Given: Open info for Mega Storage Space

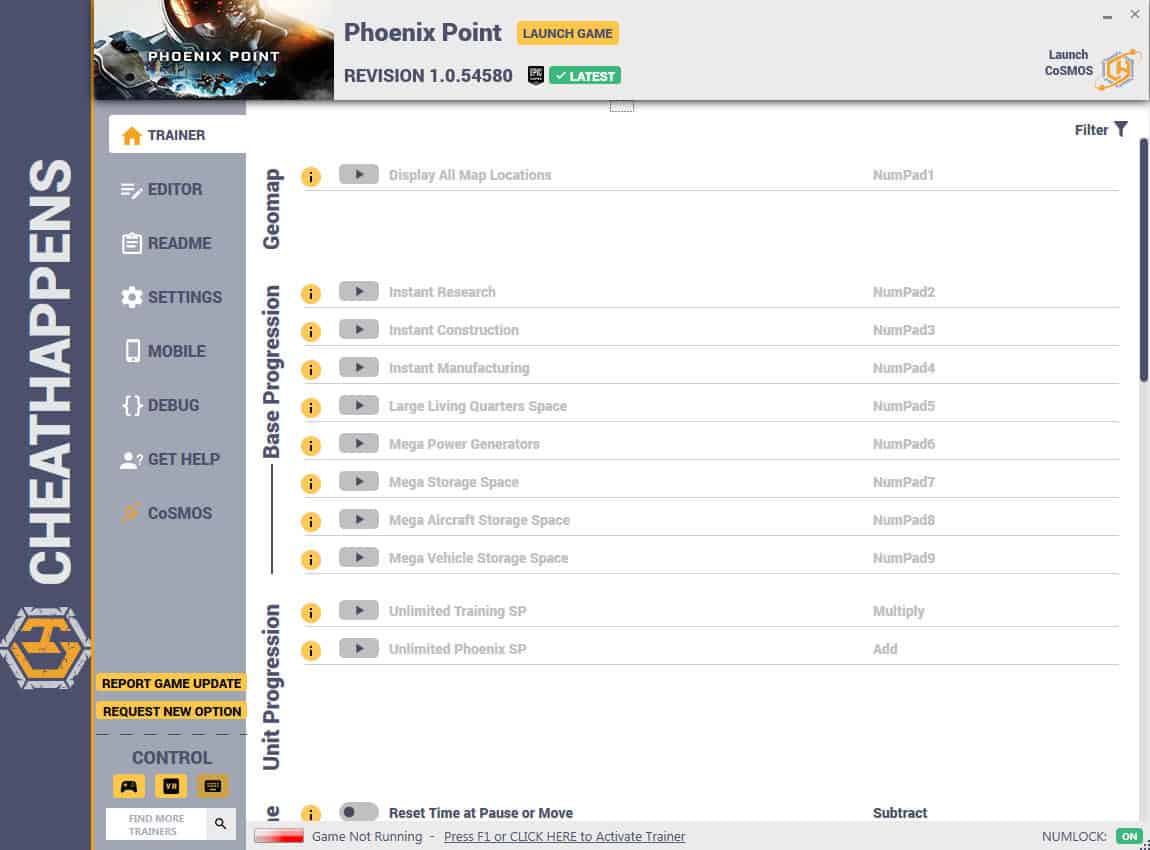Looking at the screenshot, I should 311,483.
